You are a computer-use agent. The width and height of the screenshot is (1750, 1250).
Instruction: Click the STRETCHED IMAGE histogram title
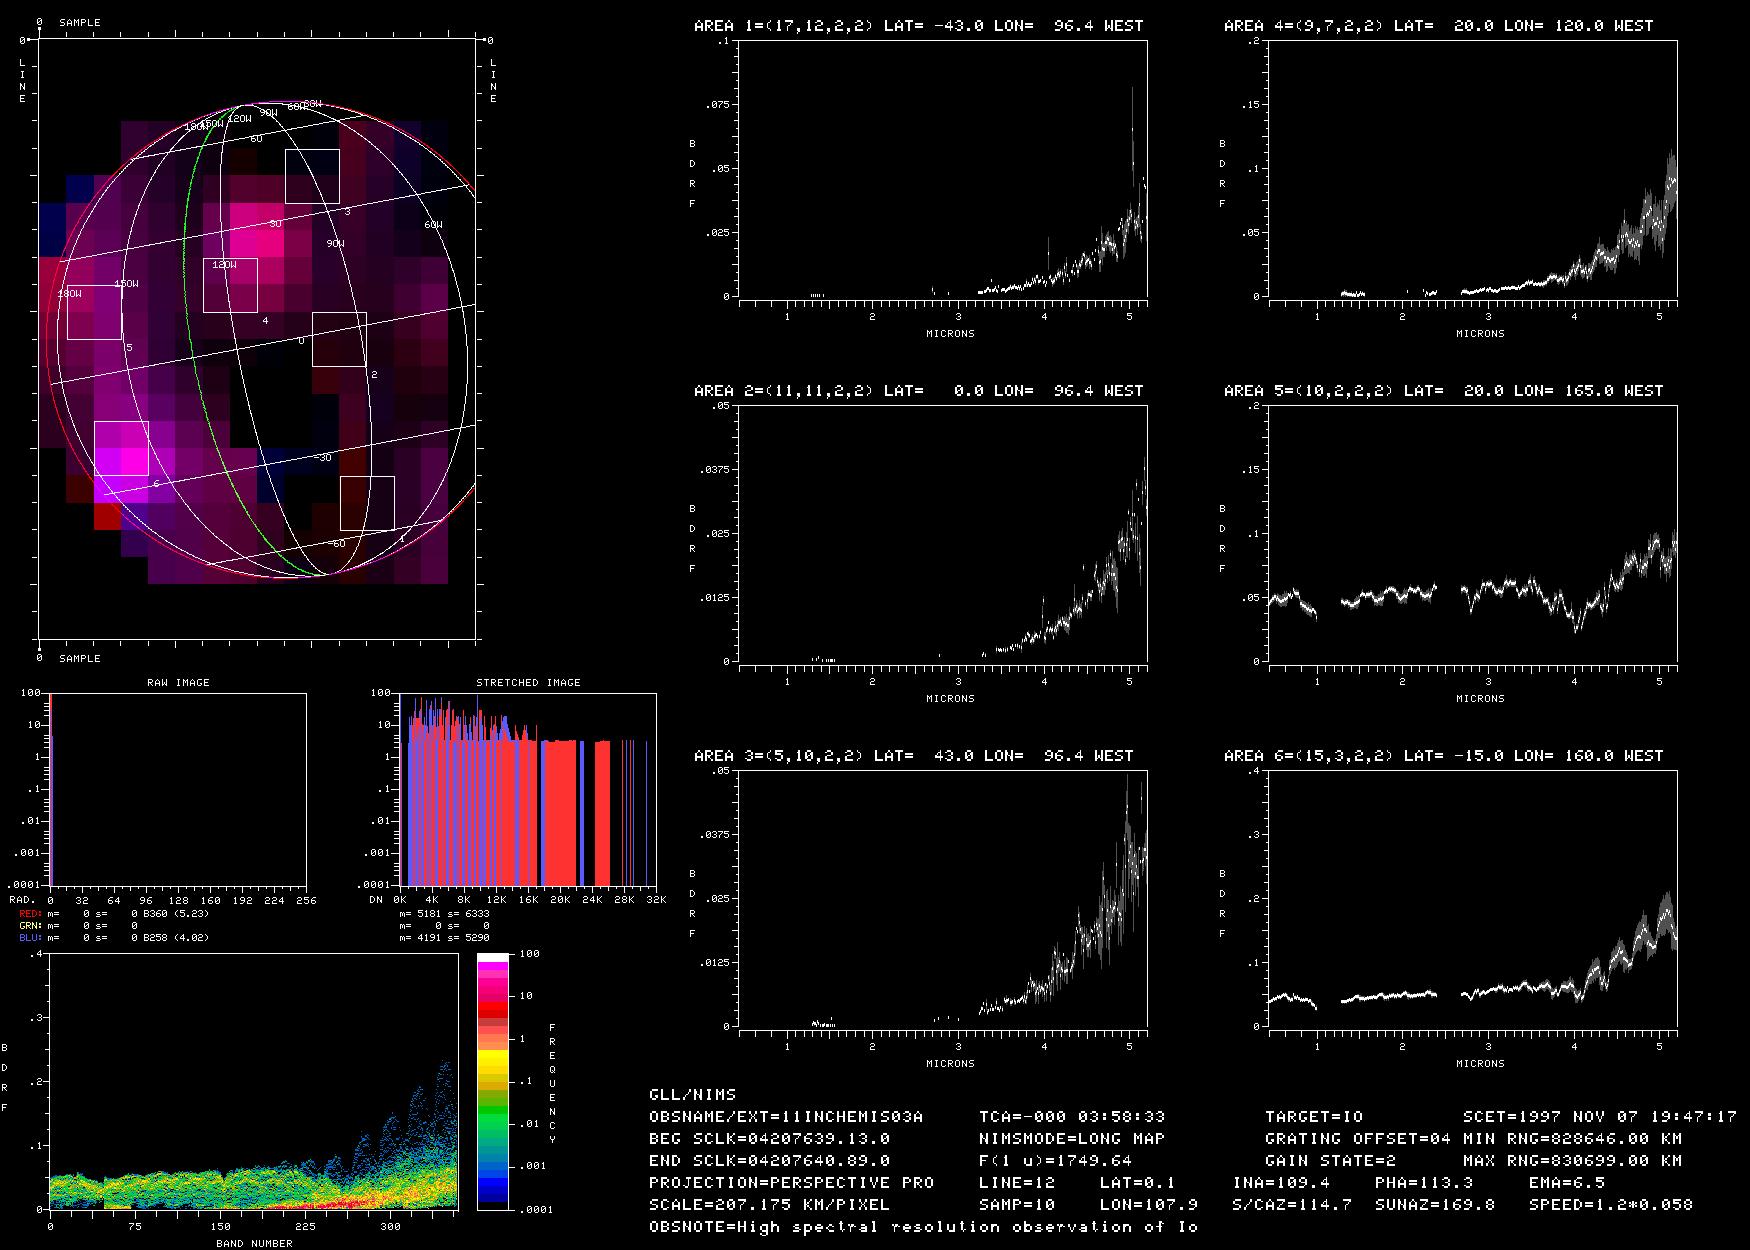(x=528, y=683)
